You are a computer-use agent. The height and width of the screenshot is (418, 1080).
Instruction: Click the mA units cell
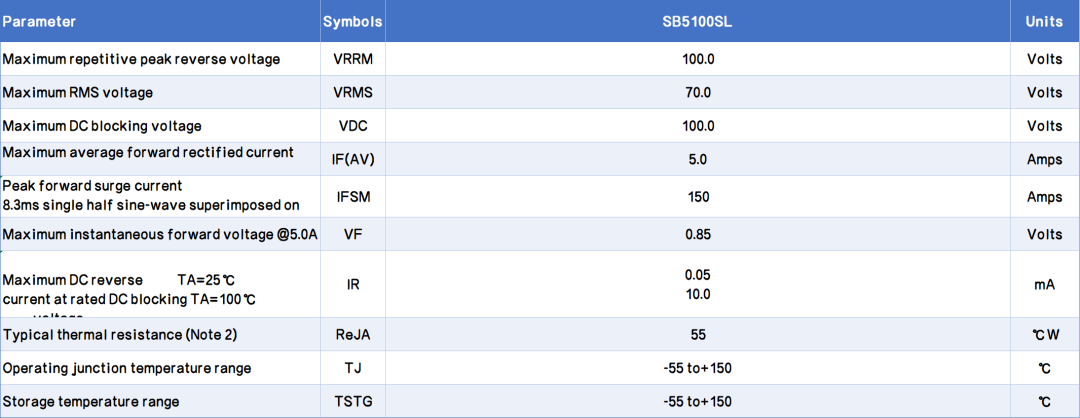click(x=1044, y=284)
